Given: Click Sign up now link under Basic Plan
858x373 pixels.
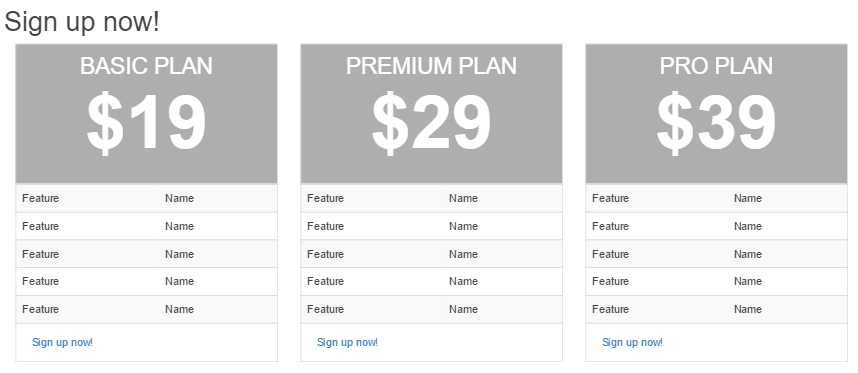Looking at the screenshot, I should (x=62, y=342).
